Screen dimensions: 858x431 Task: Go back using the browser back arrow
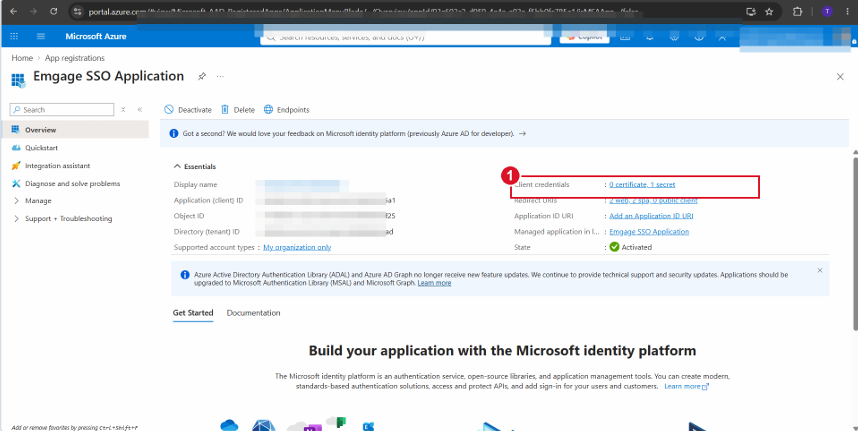coord(13,11)
